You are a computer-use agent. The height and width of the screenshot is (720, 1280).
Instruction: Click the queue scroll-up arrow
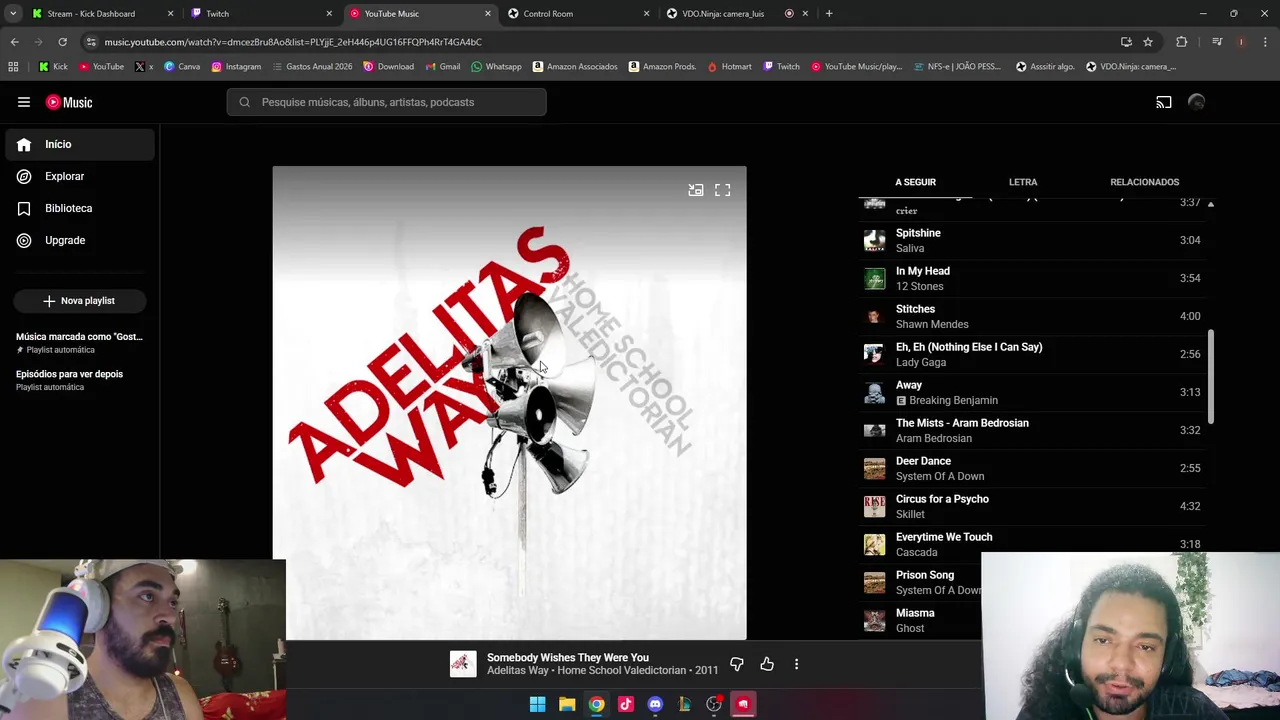1211,204
